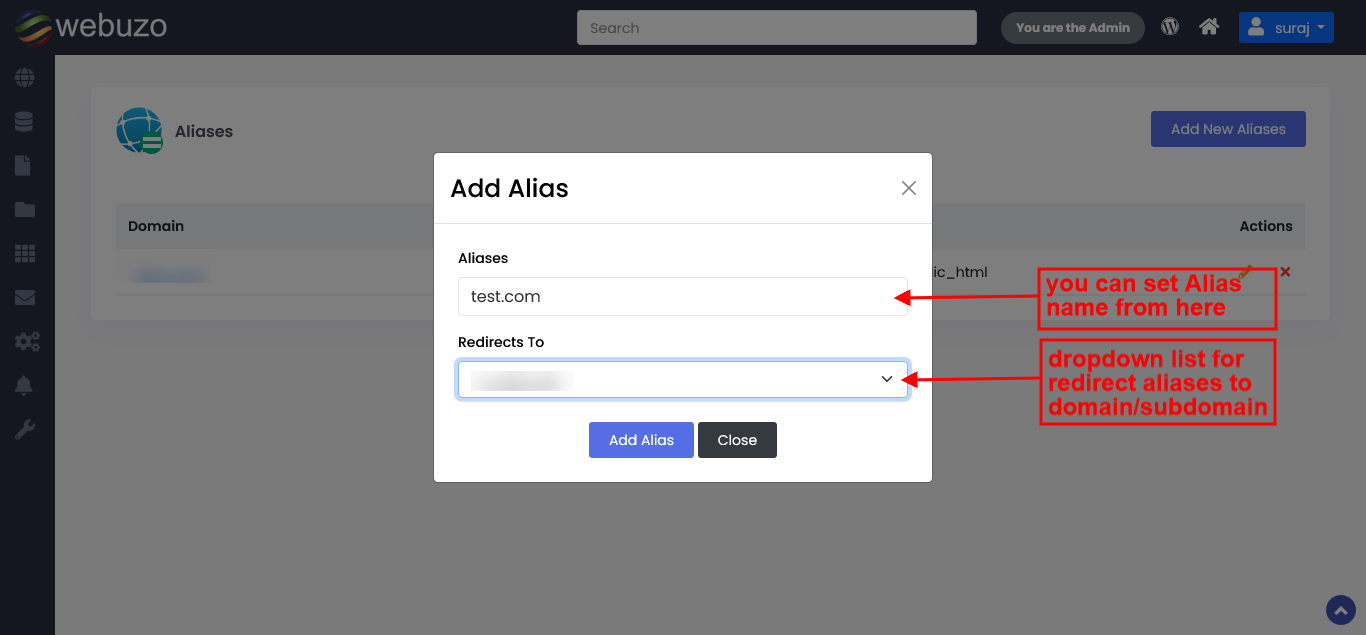The image size is (1366, 635).
Task: Open the Redirects To dropdown list
Action: tap(683, 379)
